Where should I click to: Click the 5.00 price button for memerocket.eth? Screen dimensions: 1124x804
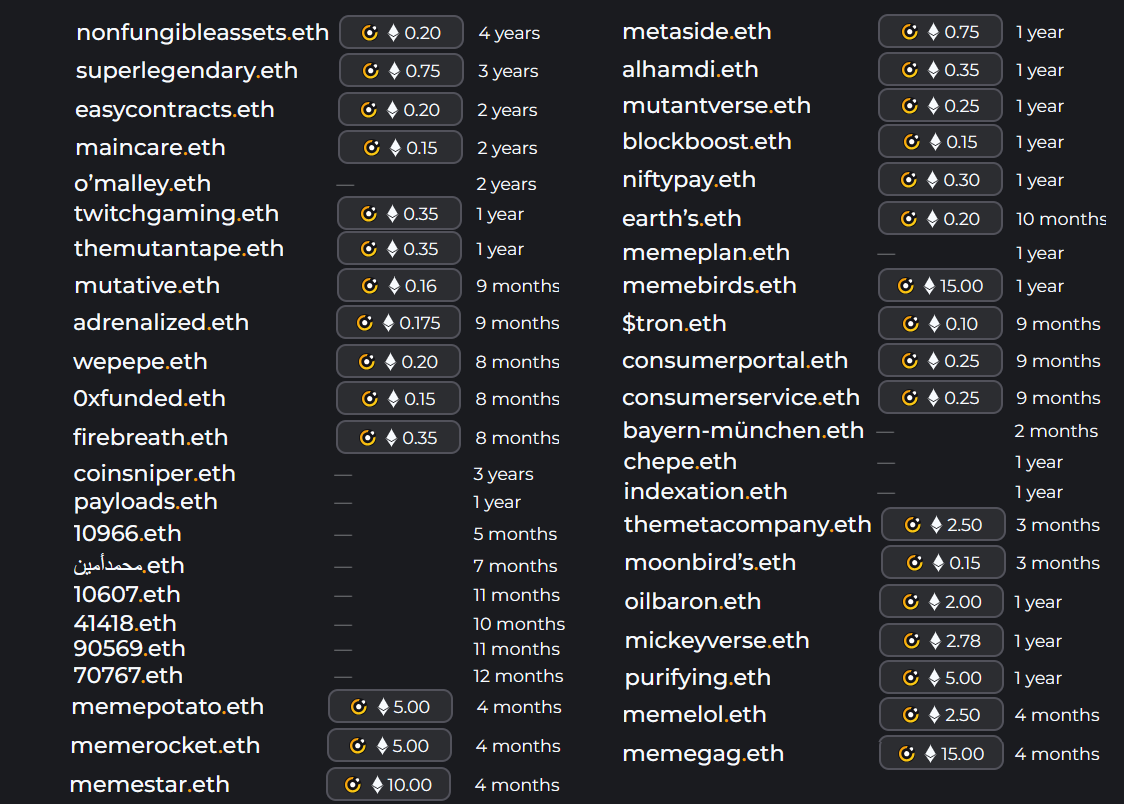389,746
